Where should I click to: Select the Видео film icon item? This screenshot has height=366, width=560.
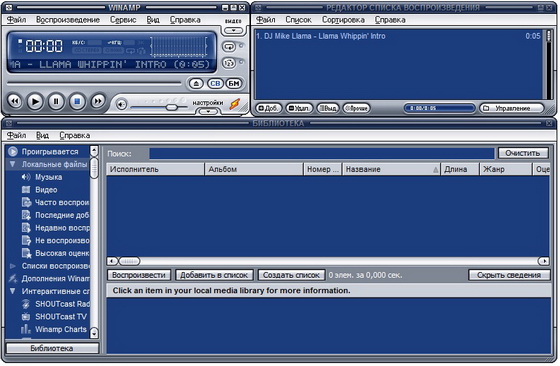[x=46, y=190]
